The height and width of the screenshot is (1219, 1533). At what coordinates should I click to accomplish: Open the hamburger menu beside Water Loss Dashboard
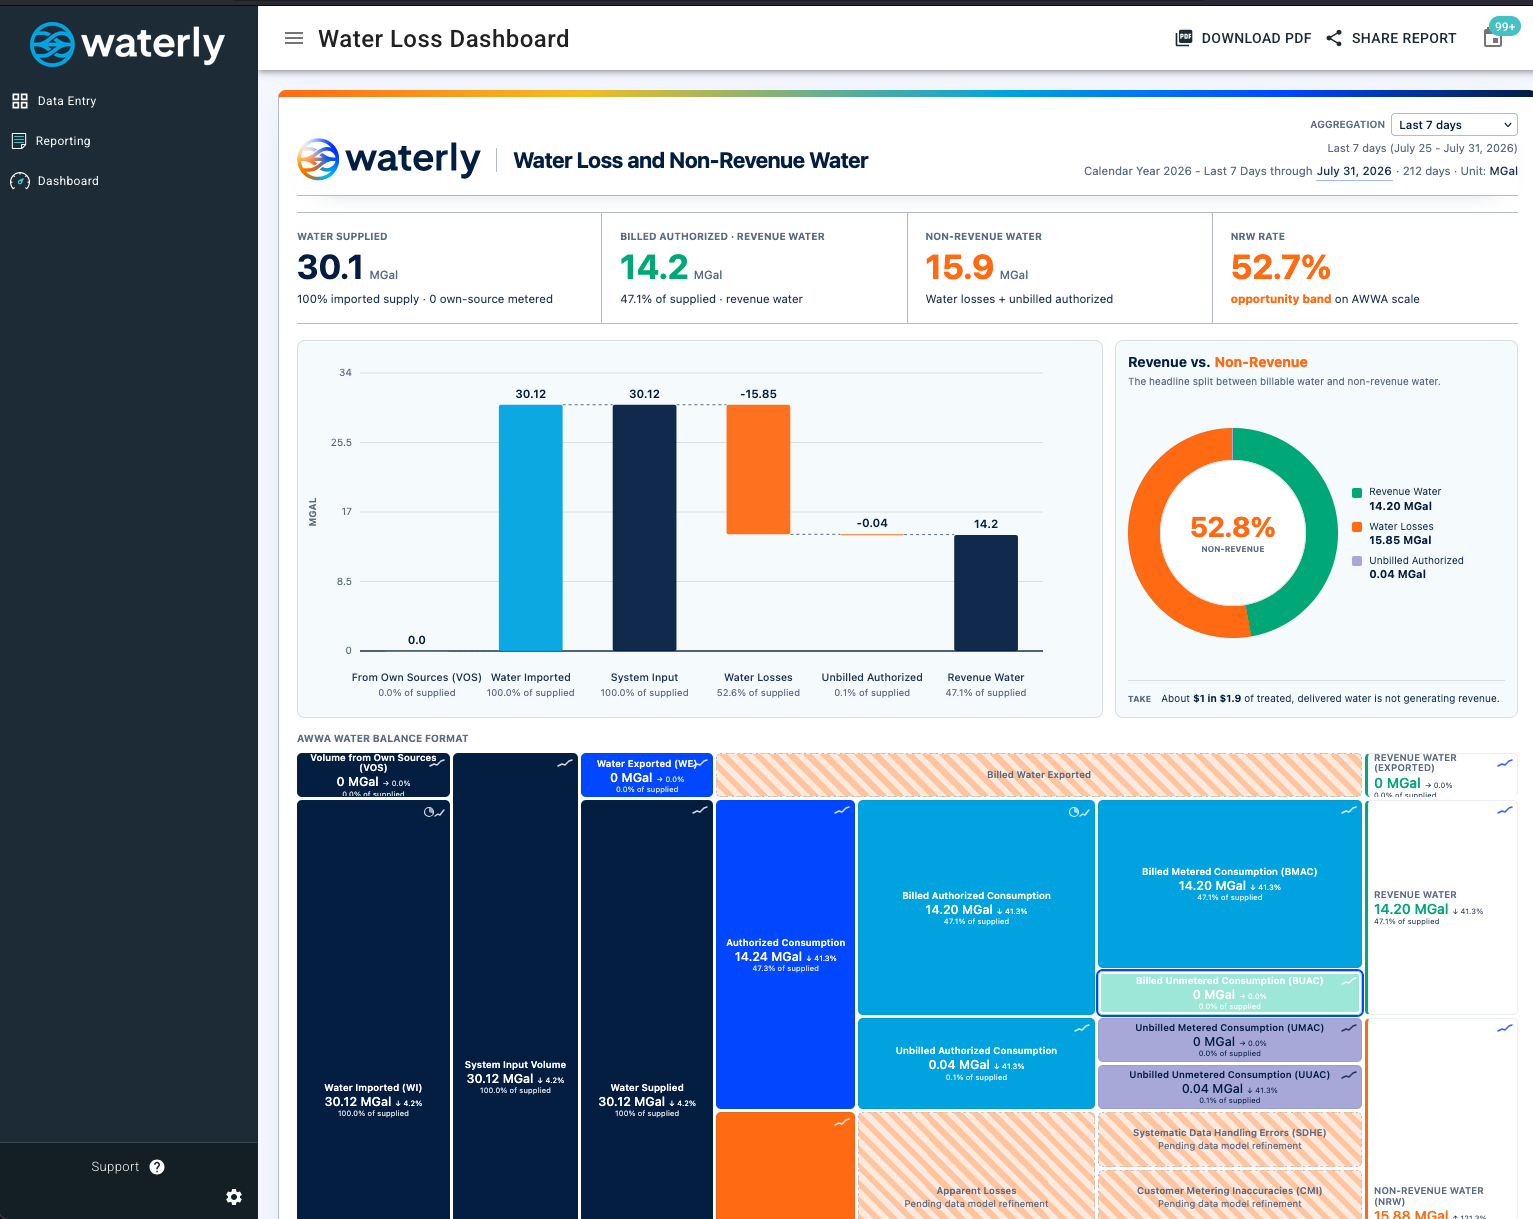click(294, 38)
